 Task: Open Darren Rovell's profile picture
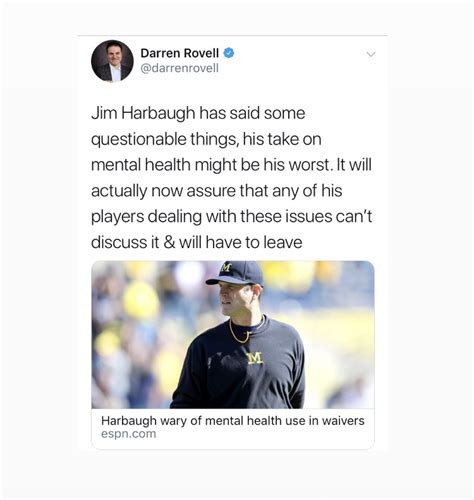click(x=112, y=61)
